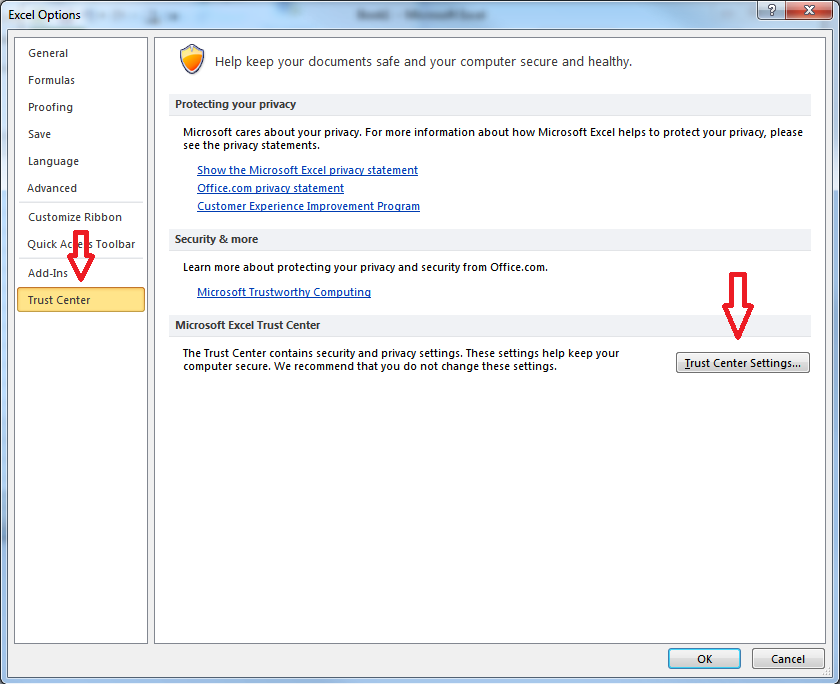Image resolution: width=840 pixels, height=684 pixels.
Task: Select Add-Ins category
Action: 48,273
